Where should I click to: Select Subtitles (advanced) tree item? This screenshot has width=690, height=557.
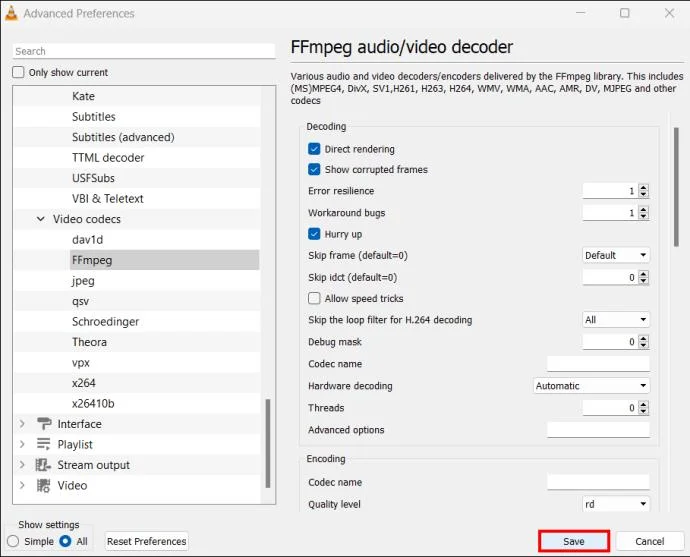(123, 137)
